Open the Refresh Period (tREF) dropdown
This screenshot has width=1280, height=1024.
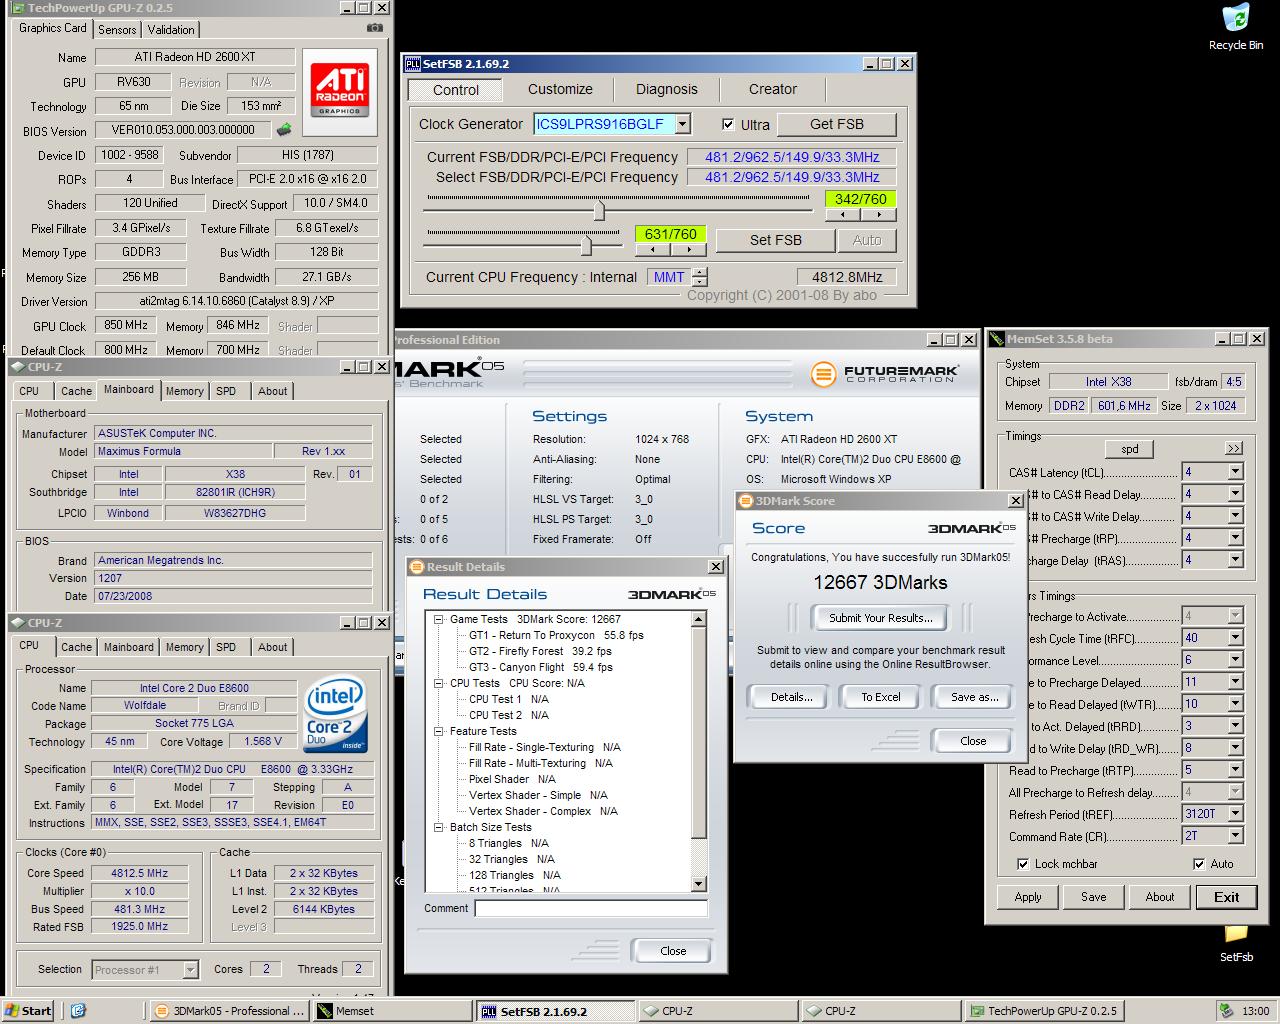click(x=1235, y=814)
